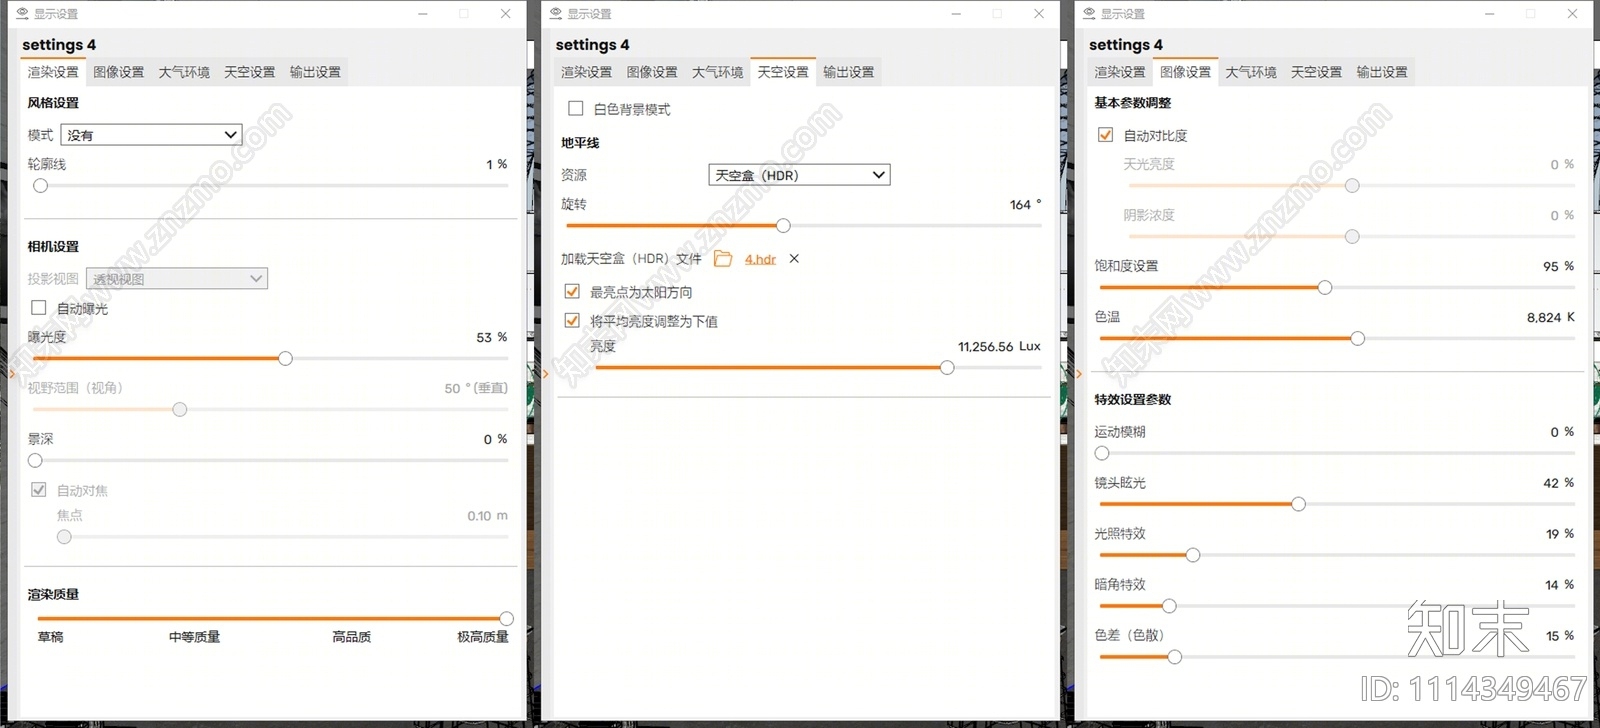
Task: Click app icon in right window title bar
Action: point(1089,14)
